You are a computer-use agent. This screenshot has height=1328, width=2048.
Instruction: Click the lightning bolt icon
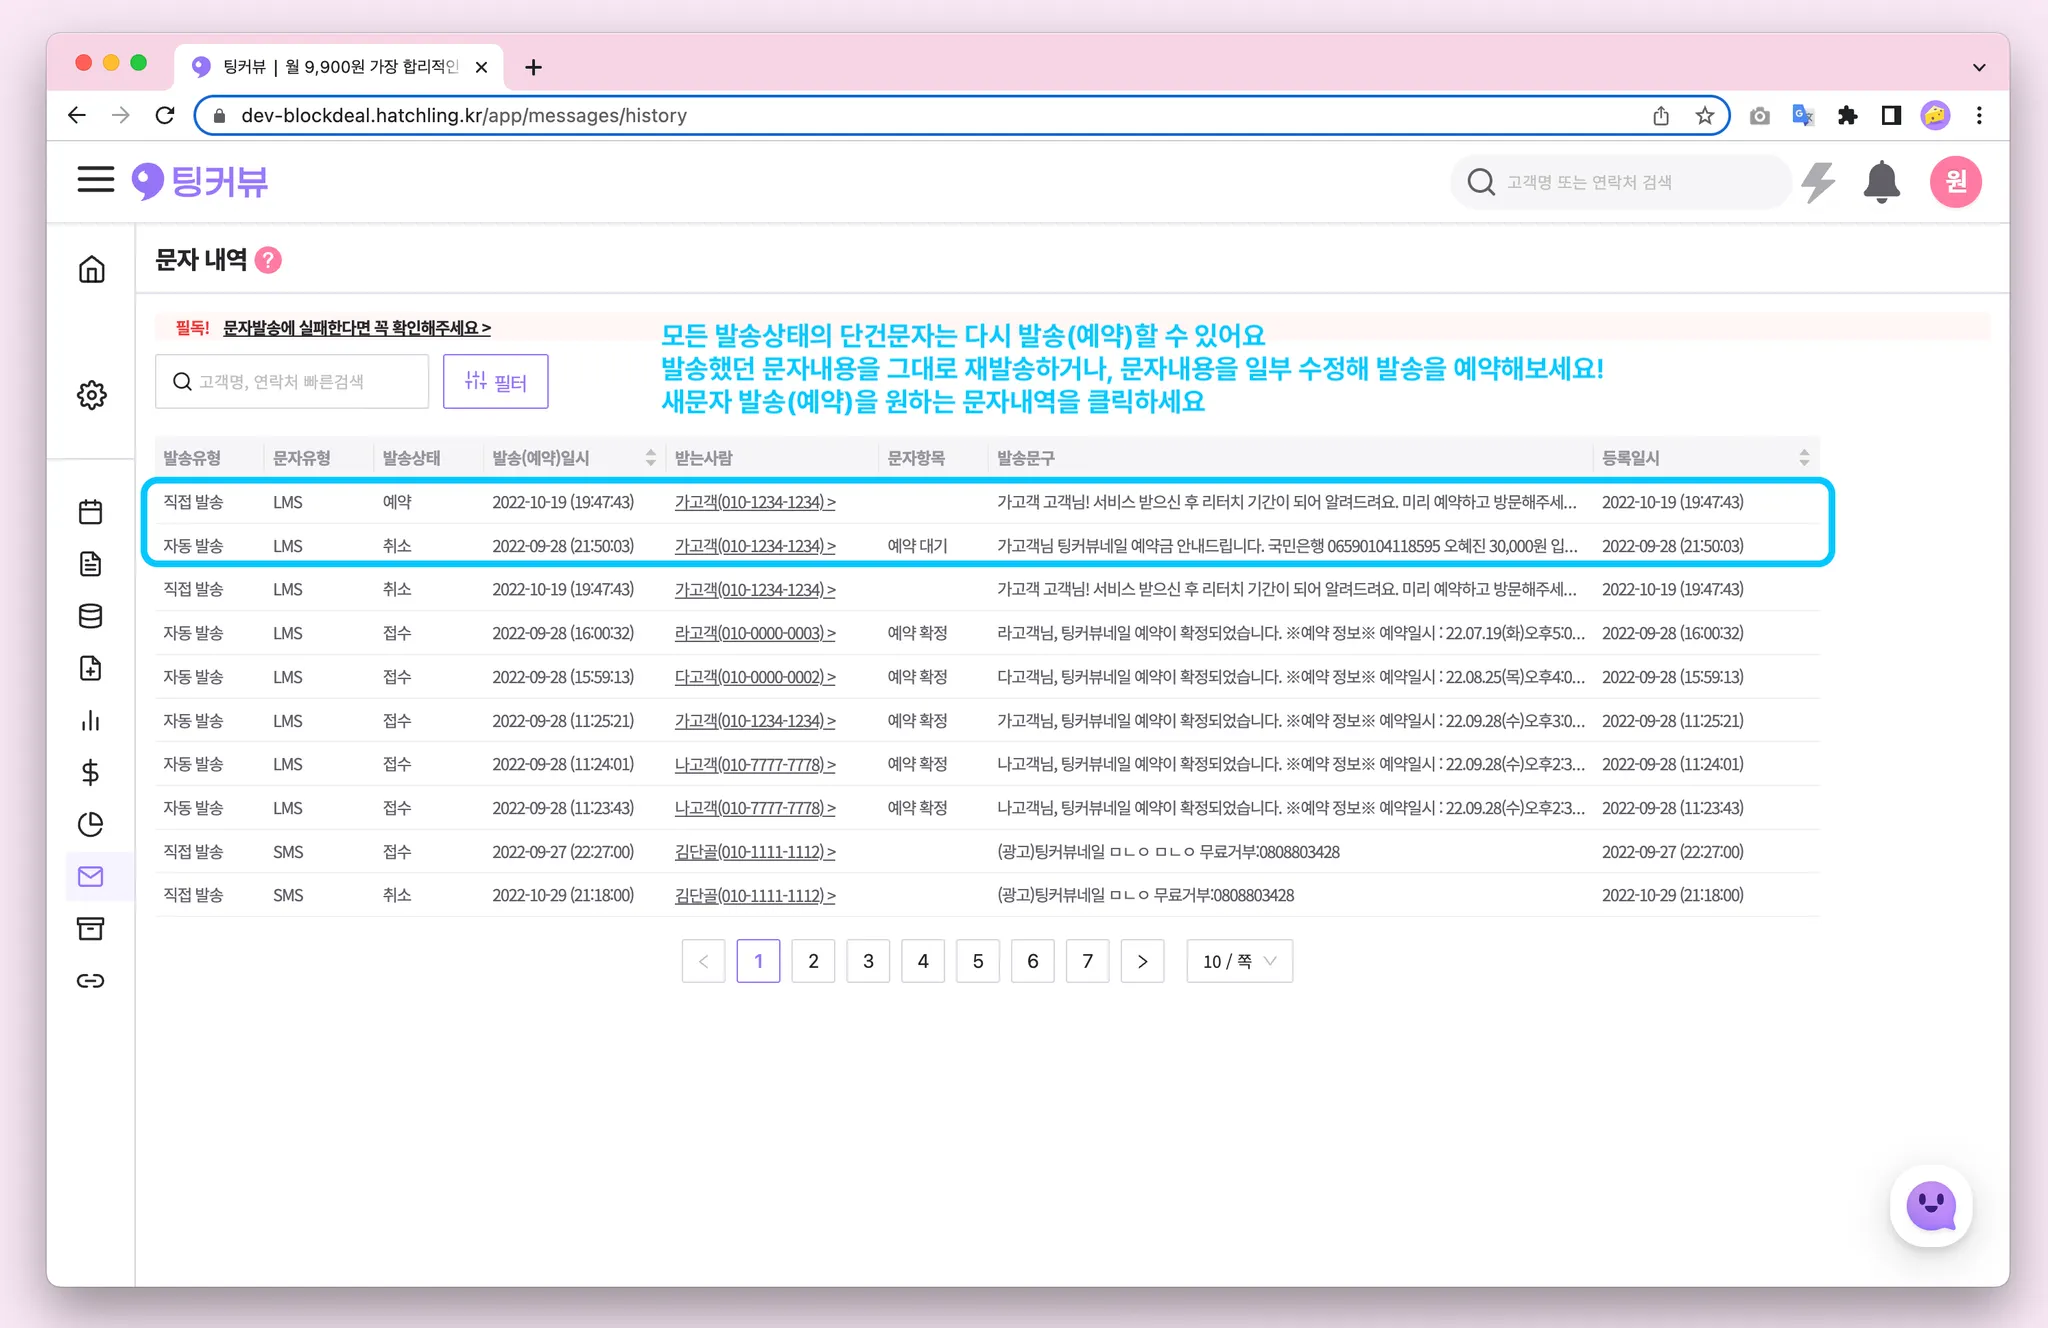coord(1818,182)
